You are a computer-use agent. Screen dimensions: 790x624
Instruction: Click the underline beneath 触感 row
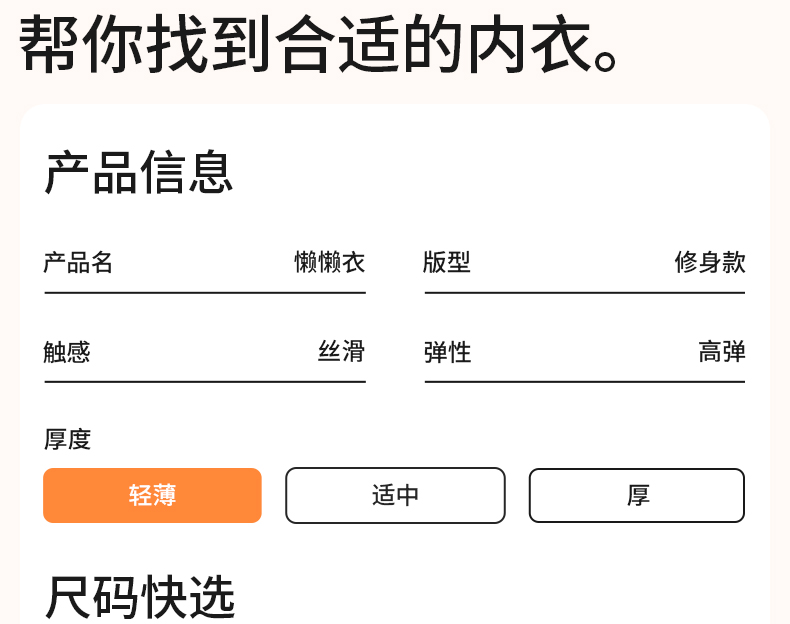pos(205,382)
